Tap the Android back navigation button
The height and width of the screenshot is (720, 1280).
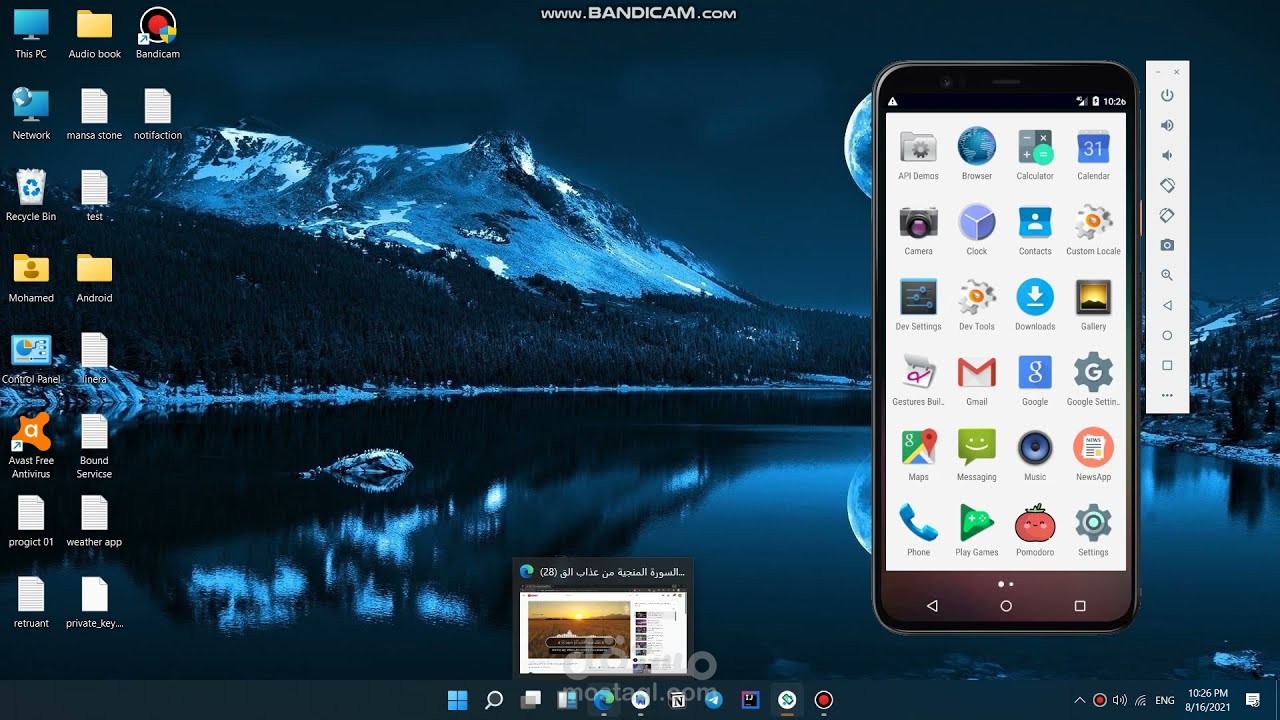pos(932,606)
